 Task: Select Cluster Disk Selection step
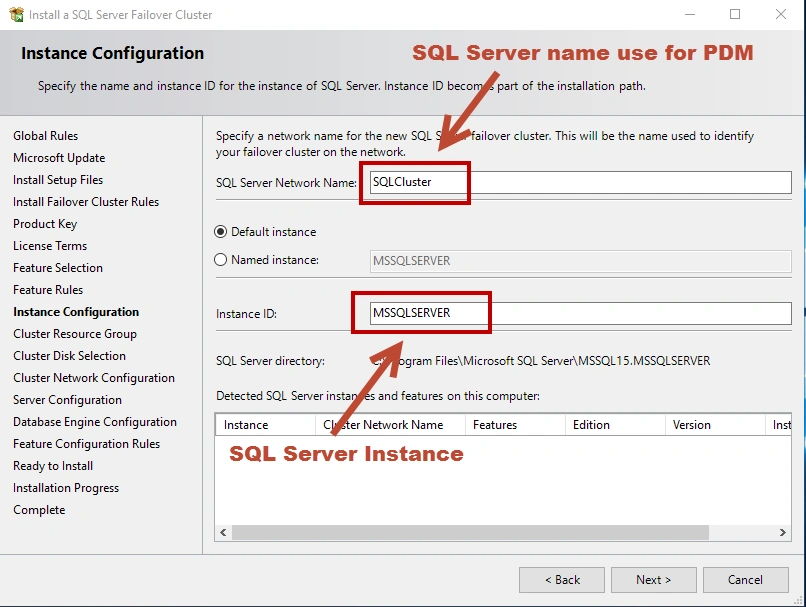point(69,356)
